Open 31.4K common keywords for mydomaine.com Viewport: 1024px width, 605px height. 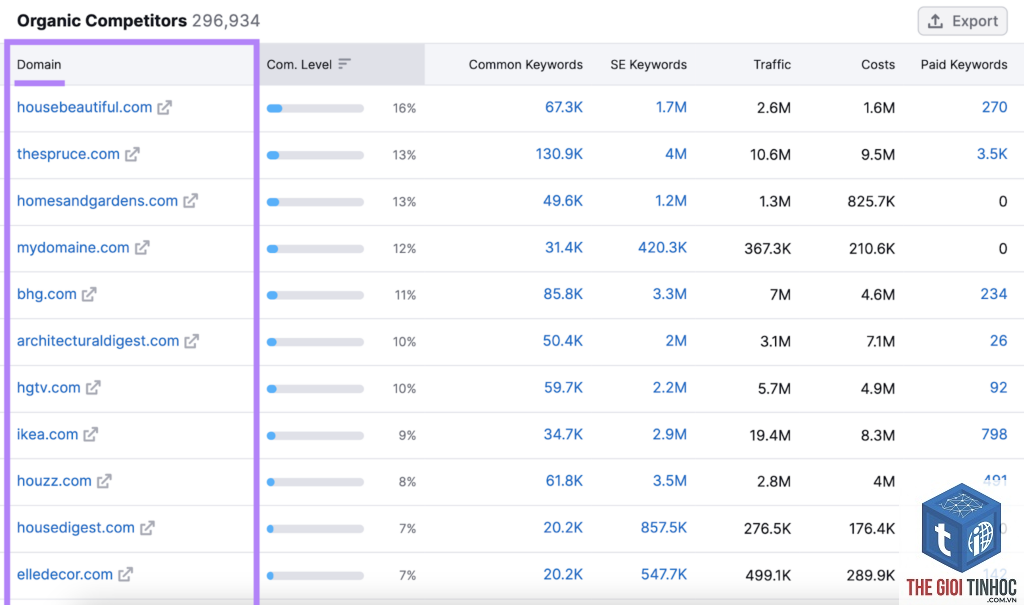pyautogui.click(x=564, y=248)
